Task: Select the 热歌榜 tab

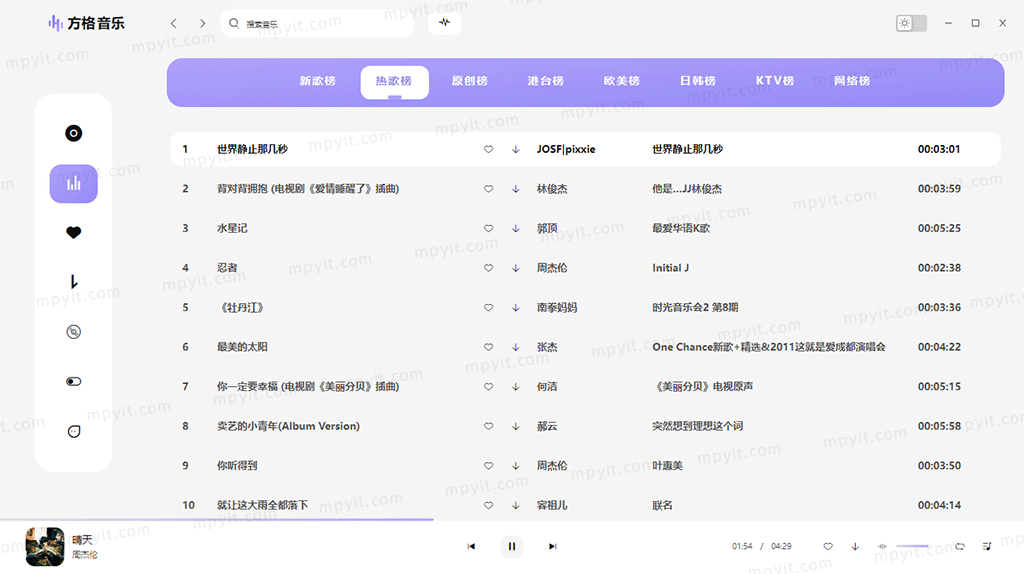Action: click(394, 82)
